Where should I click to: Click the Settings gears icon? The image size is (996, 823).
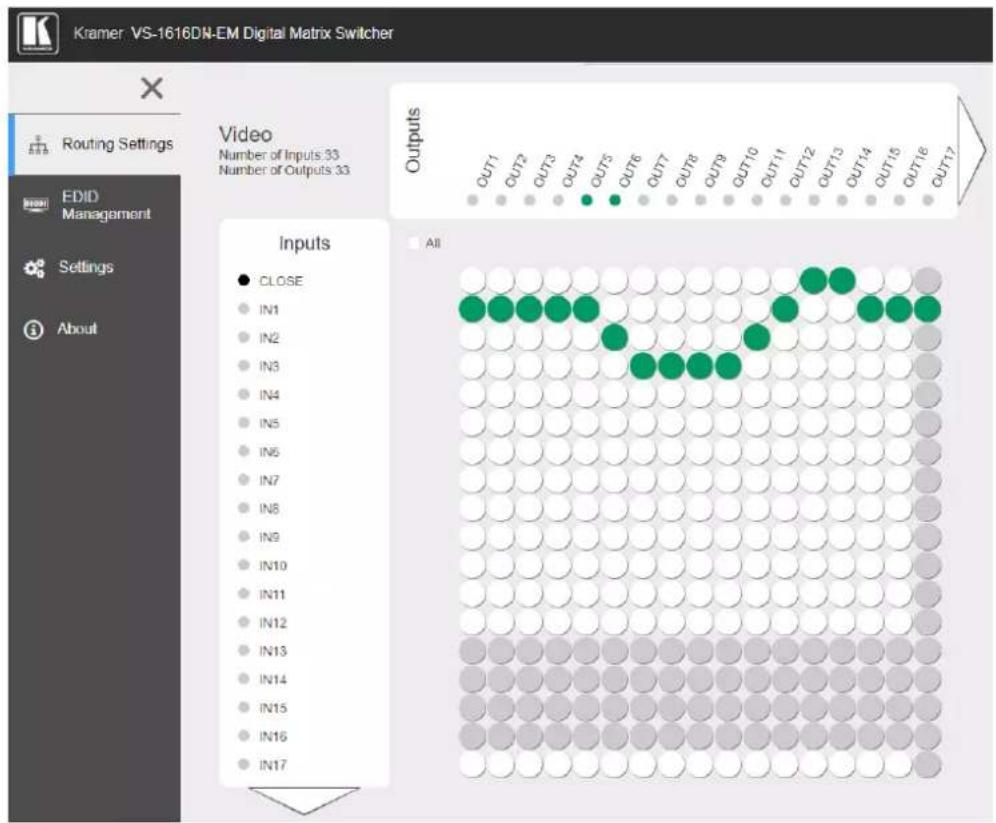point(34,268)
